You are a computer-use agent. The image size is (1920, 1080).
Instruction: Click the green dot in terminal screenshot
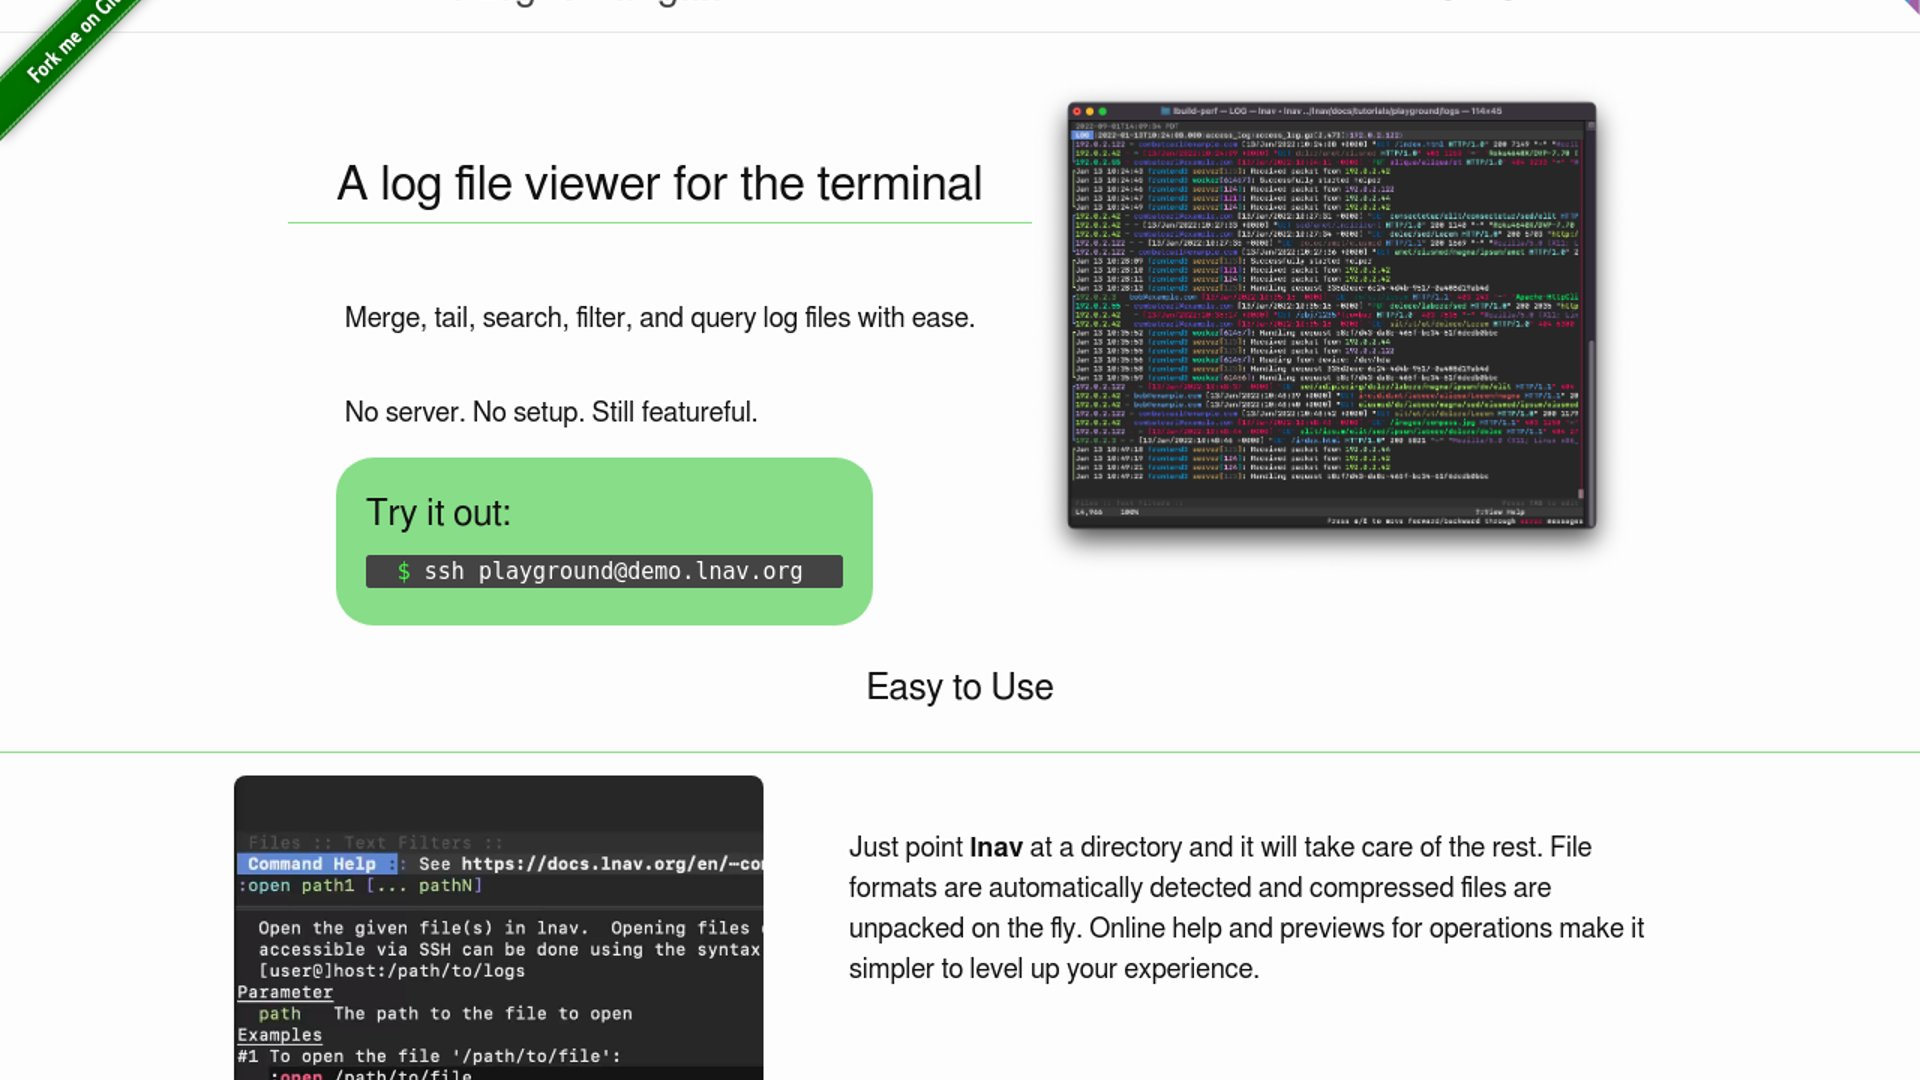pos(1103,111)
